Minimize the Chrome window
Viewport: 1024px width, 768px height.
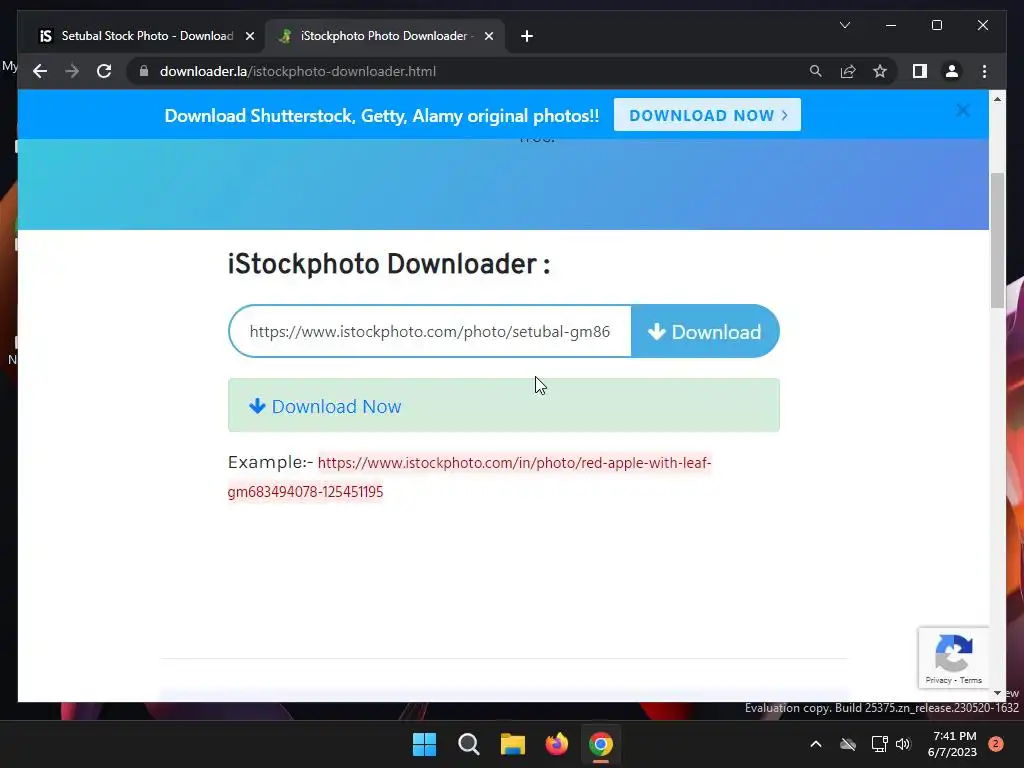pos(891,25)
